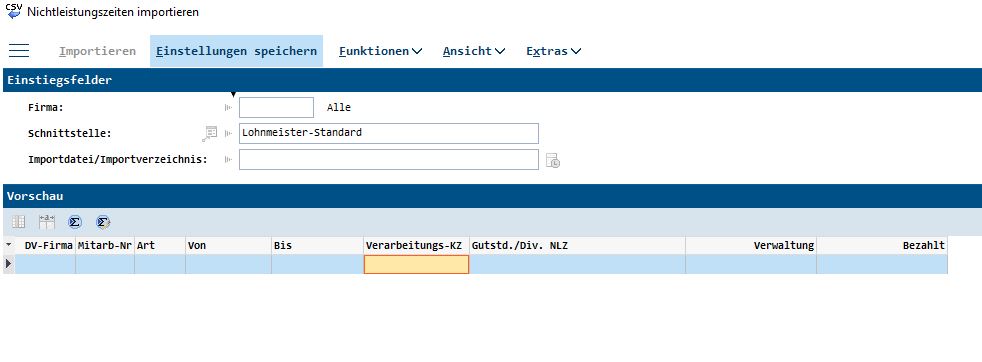Open the hamburger navigation menu
982x362 pixels.
[19, 51]
